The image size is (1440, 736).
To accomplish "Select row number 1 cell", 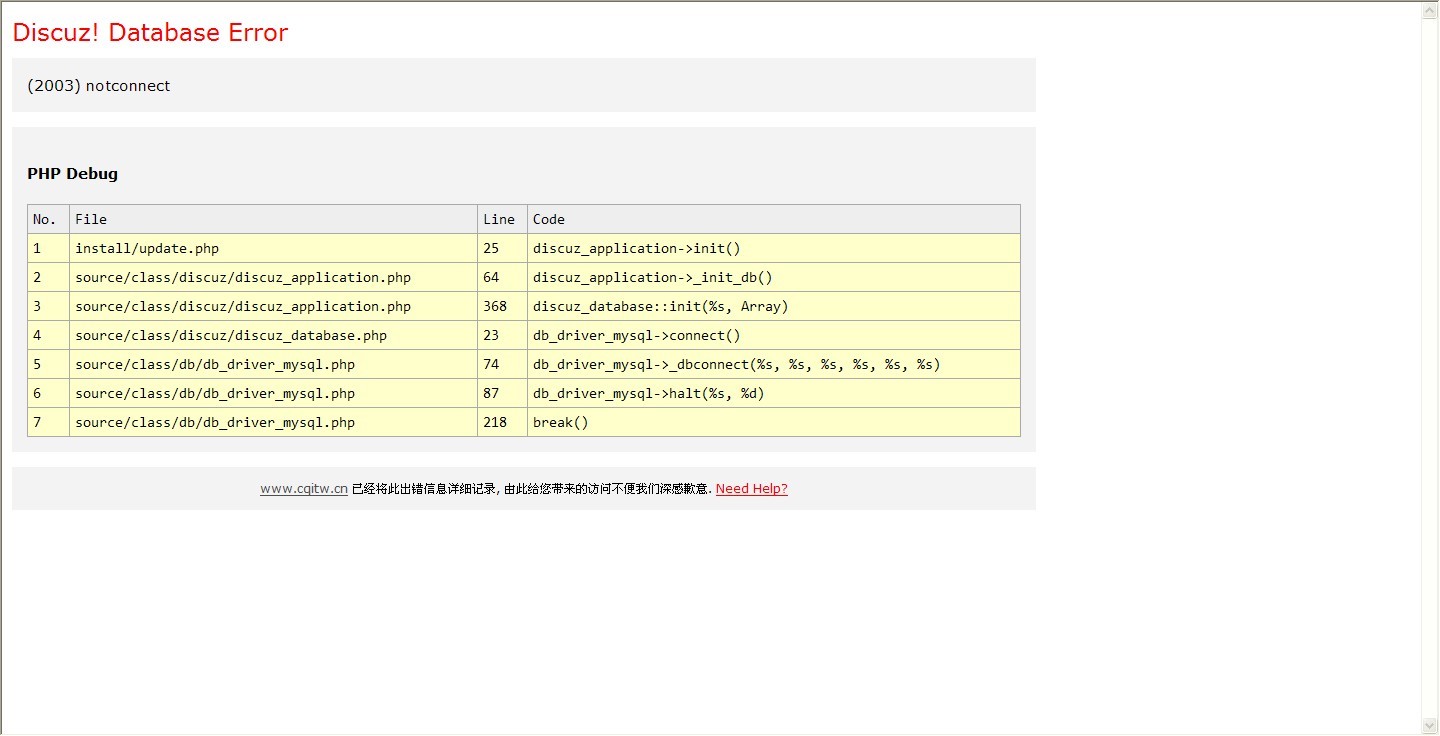I will pyautogui.click(x=48, y=248).
